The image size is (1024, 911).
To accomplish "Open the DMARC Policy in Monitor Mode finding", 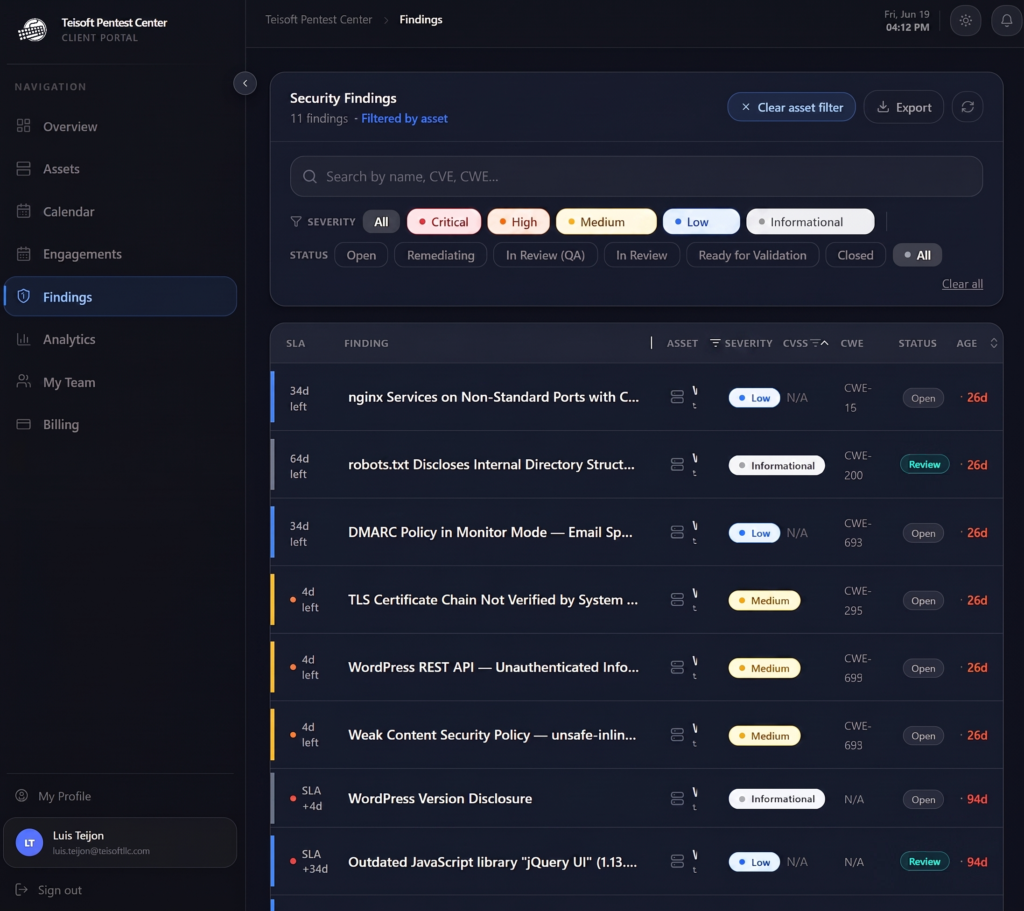I will pyautogui.click(x=490, y=532).
